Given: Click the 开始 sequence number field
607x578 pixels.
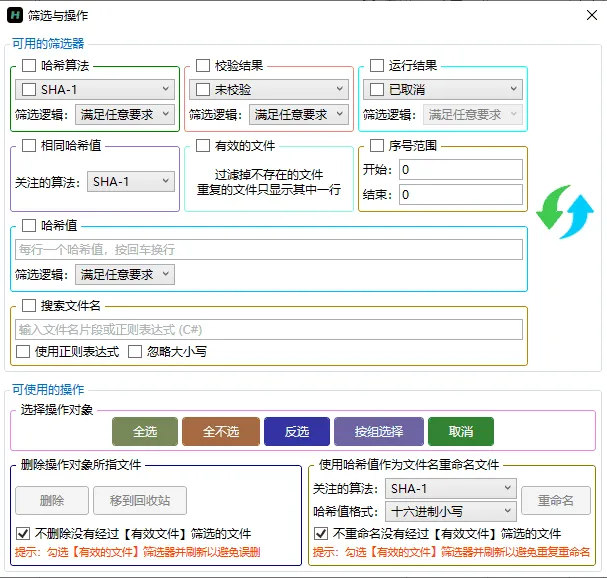Looking at the screenshot, I should (x=460, y=170).
